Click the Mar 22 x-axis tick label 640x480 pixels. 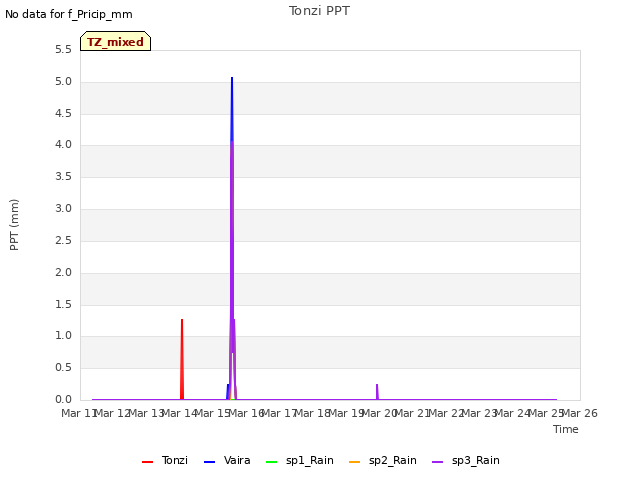tap(446, 413)
